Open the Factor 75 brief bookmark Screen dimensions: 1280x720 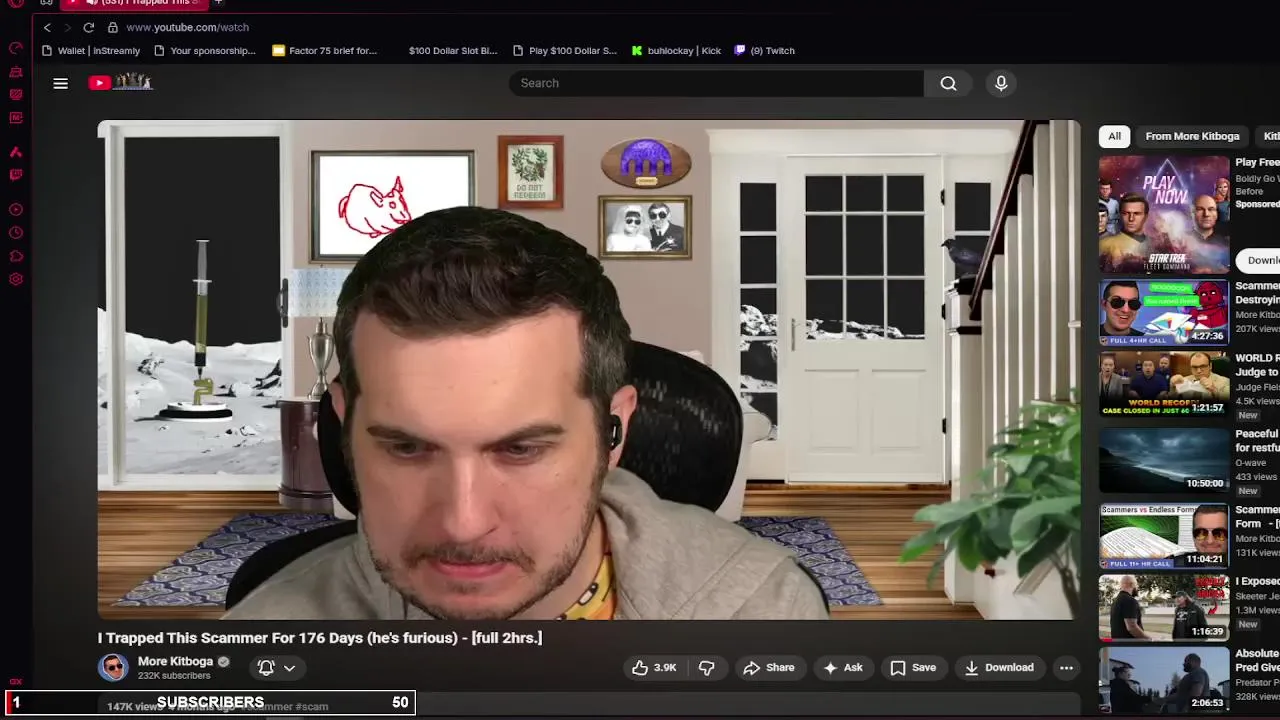pos(325,50)
